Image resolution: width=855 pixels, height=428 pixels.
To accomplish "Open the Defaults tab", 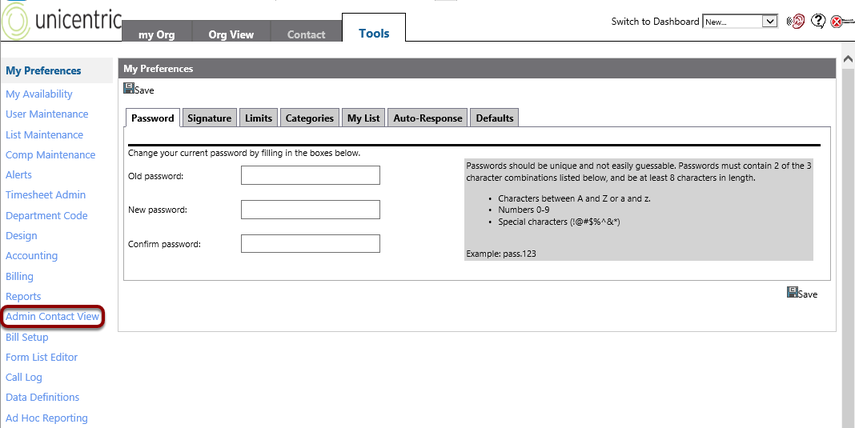I will (495, 118).
